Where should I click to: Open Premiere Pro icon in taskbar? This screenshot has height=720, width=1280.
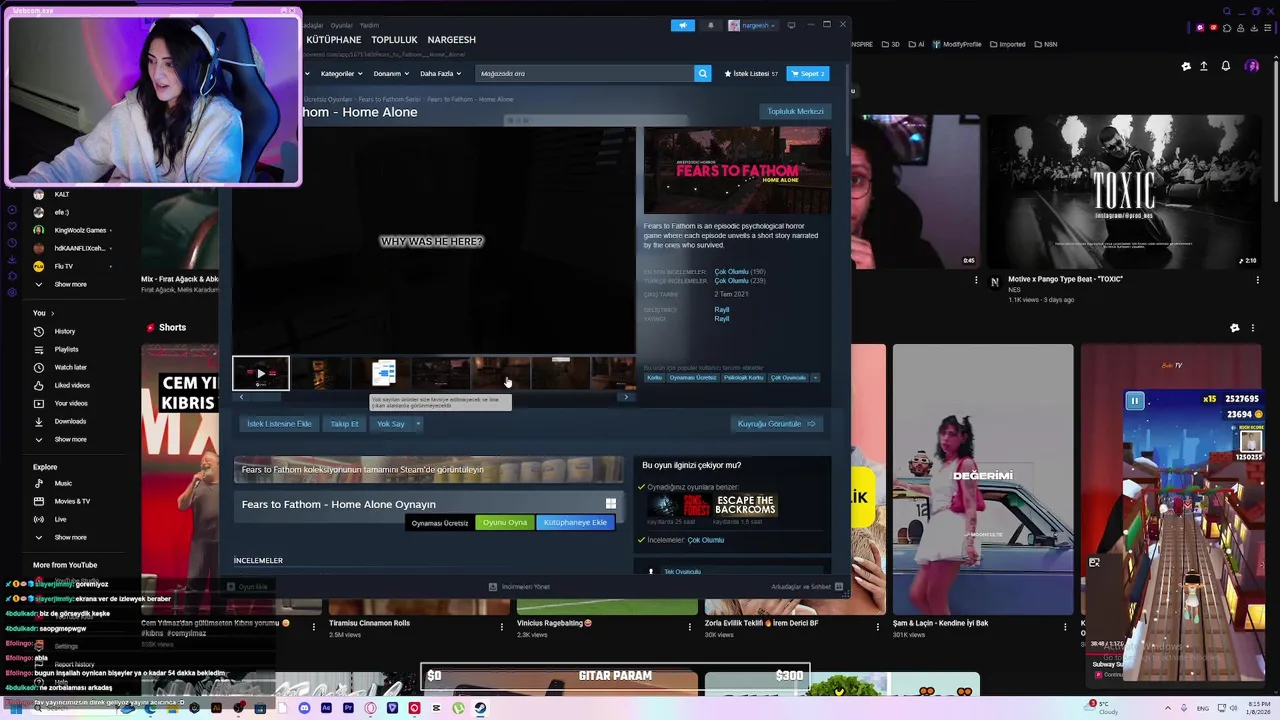tap(348, 708)
